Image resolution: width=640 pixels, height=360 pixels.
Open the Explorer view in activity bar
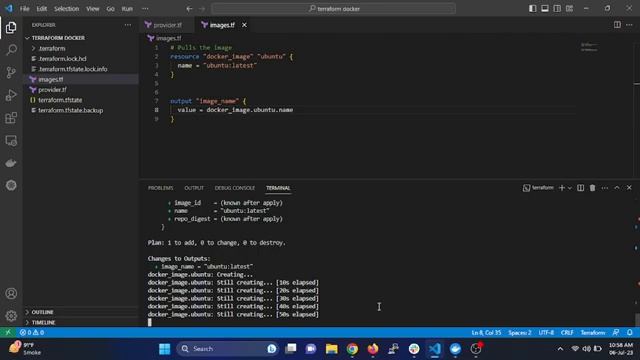click(11, 27)
